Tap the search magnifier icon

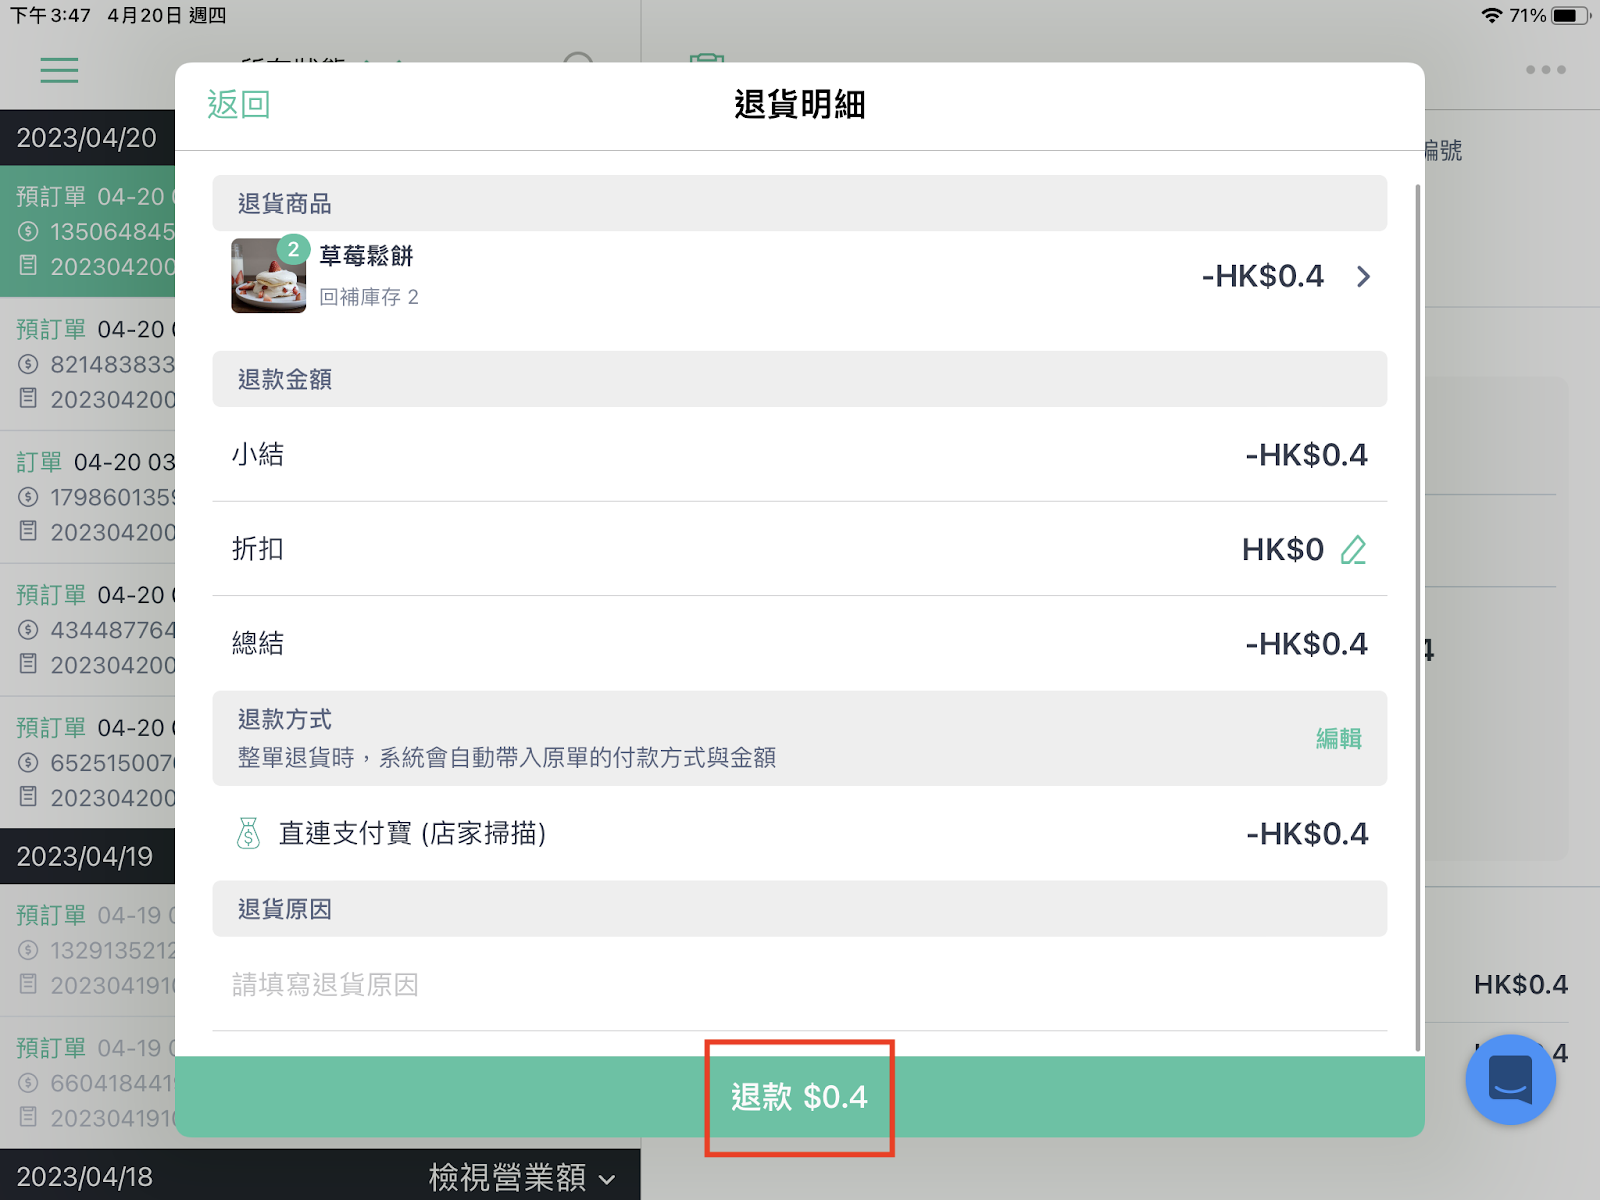[579, 58]
